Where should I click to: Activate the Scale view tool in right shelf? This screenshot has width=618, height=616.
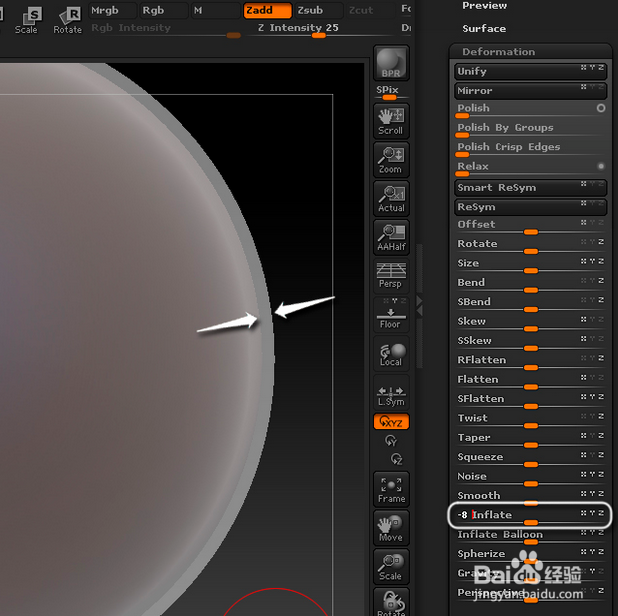(391, 566)
